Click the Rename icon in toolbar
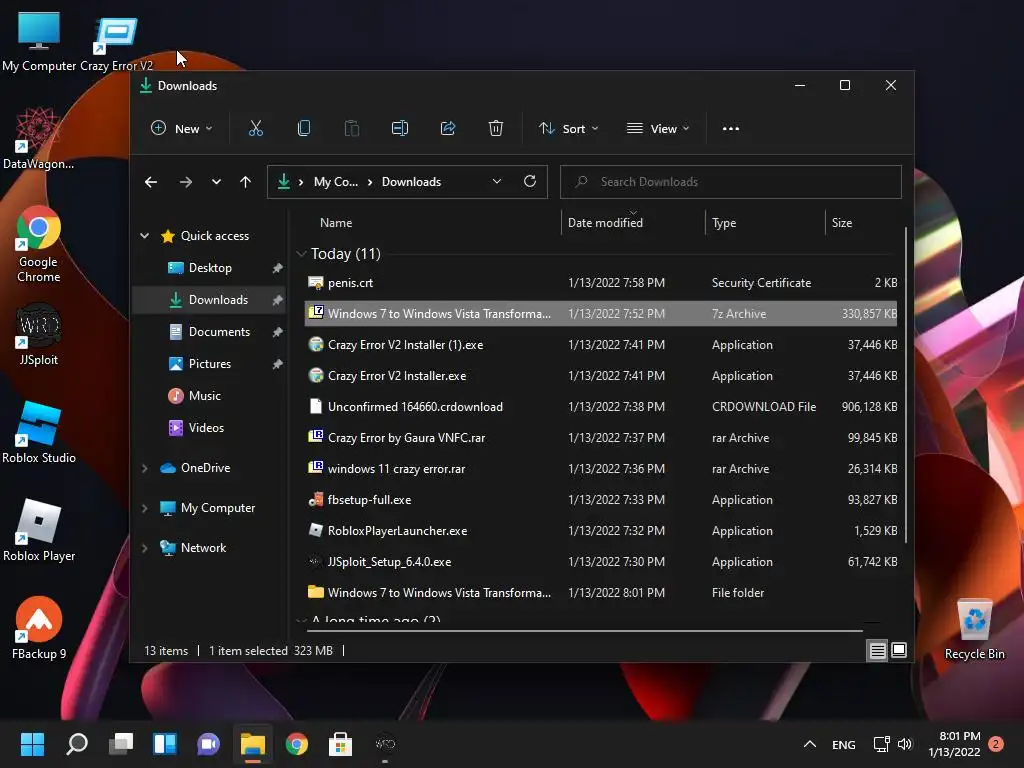 400,129
